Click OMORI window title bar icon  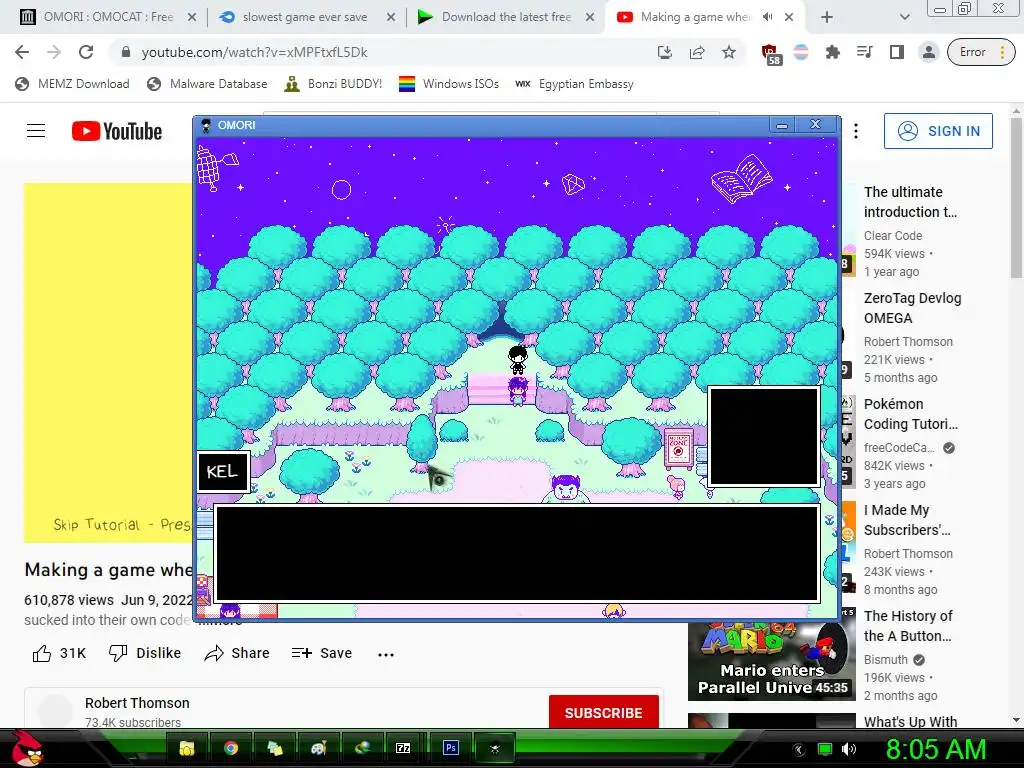tap(206, 125)
